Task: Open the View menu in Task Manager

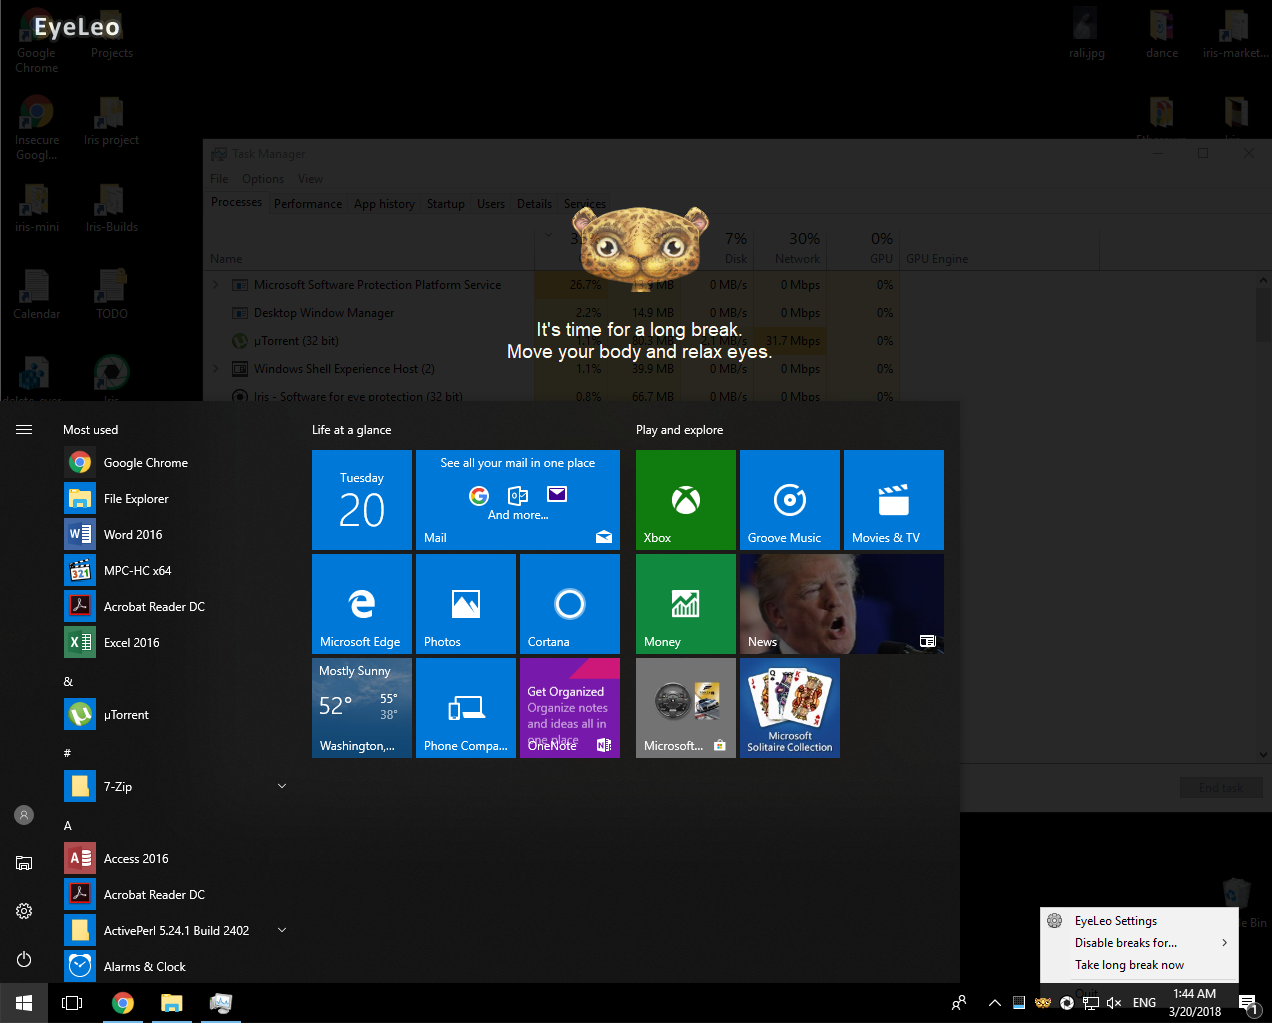Action: pyautogui.click(x=310, y=179)
